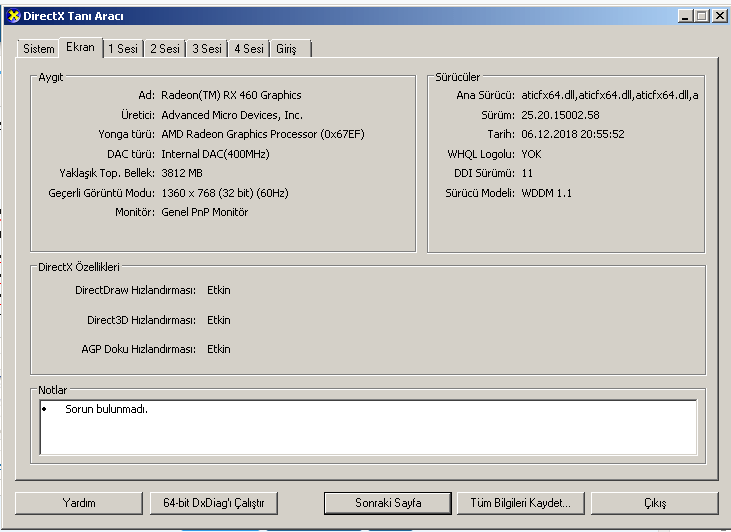731x532 pixels.
Task: Click Tüm Bilgileri Kaydet button
Action: (x=520, y=503)
